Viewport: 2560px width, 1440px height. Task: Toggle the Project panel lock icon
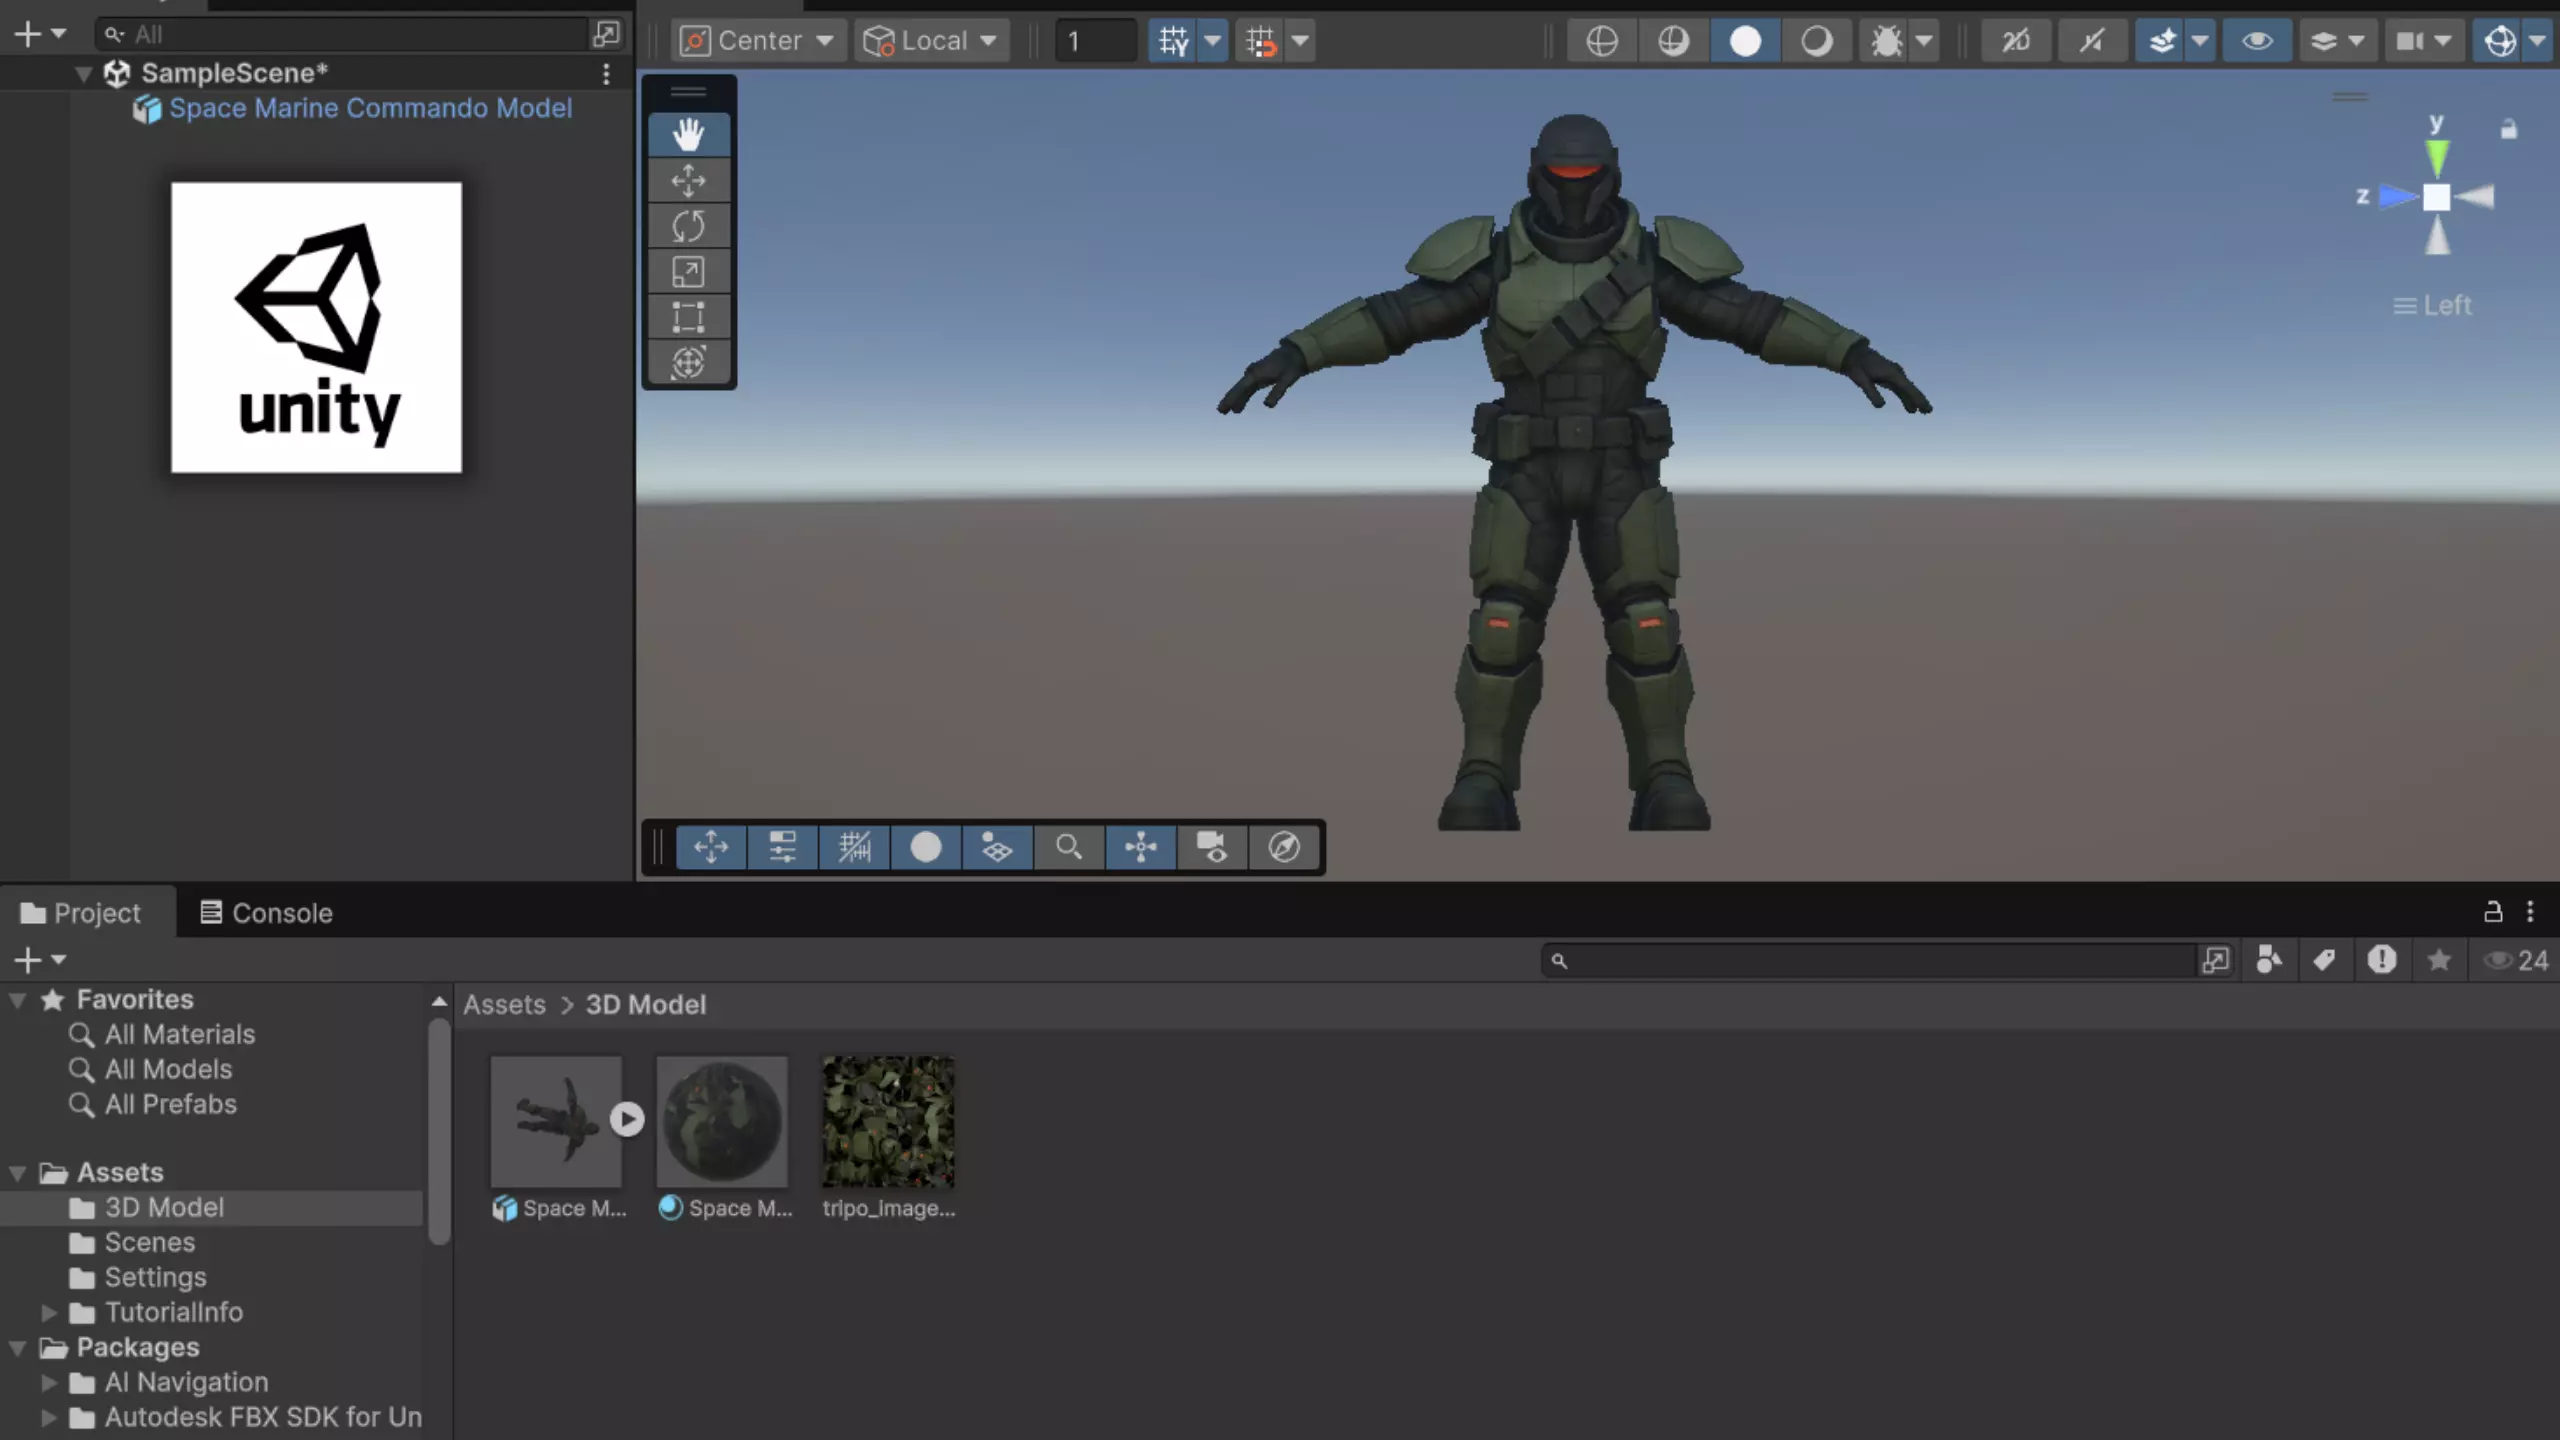(2493, 911)
